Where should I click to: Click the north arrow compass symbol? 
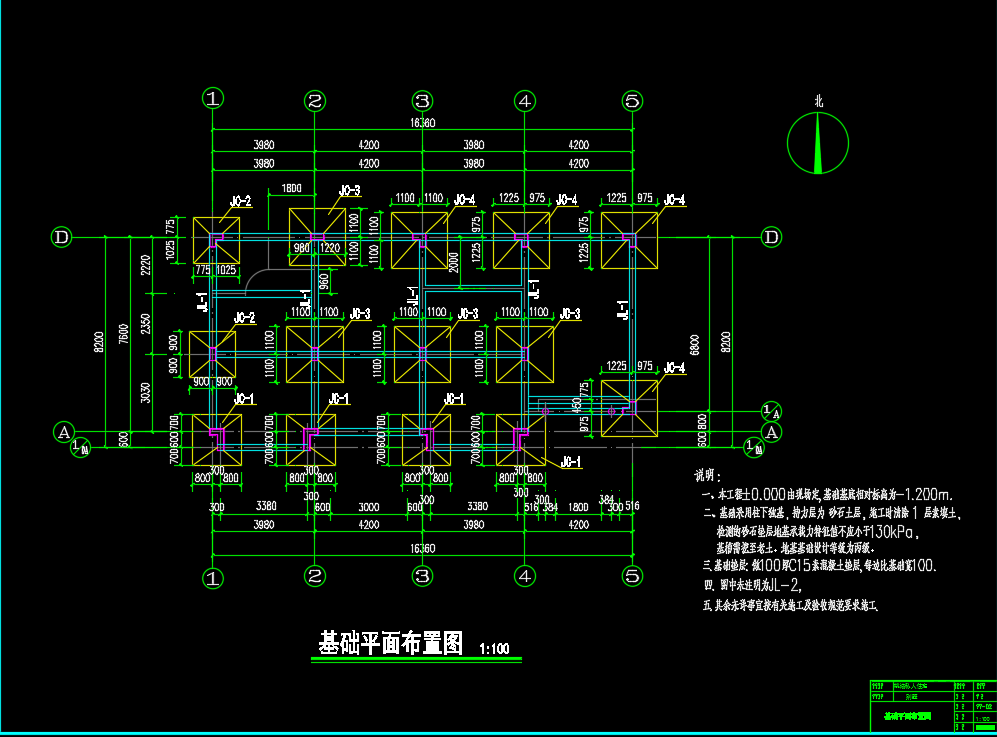[x=818, y=143]
